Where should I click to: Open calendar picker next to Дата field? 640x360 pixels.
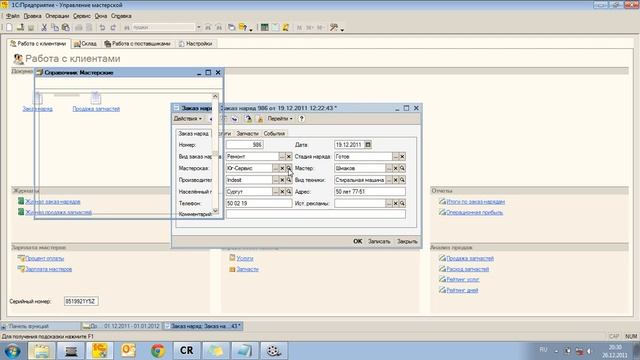(368, 144)
